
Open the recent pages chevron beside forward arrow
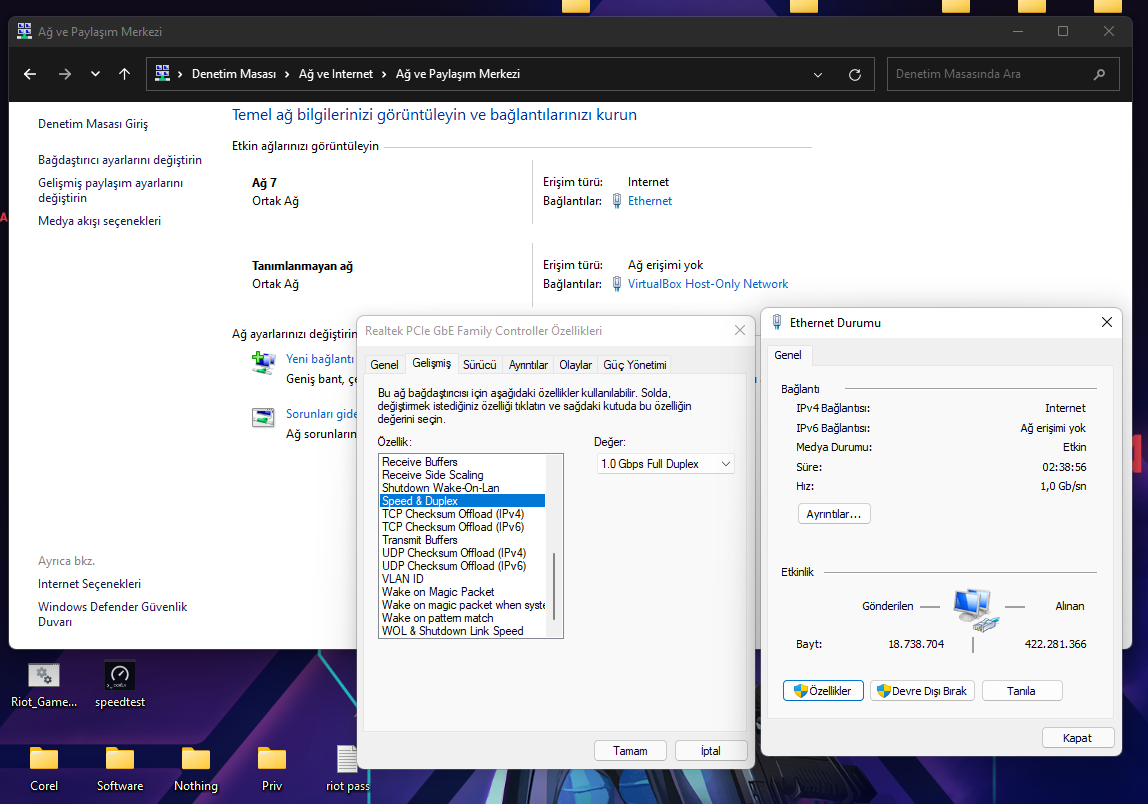pos(95,73)
